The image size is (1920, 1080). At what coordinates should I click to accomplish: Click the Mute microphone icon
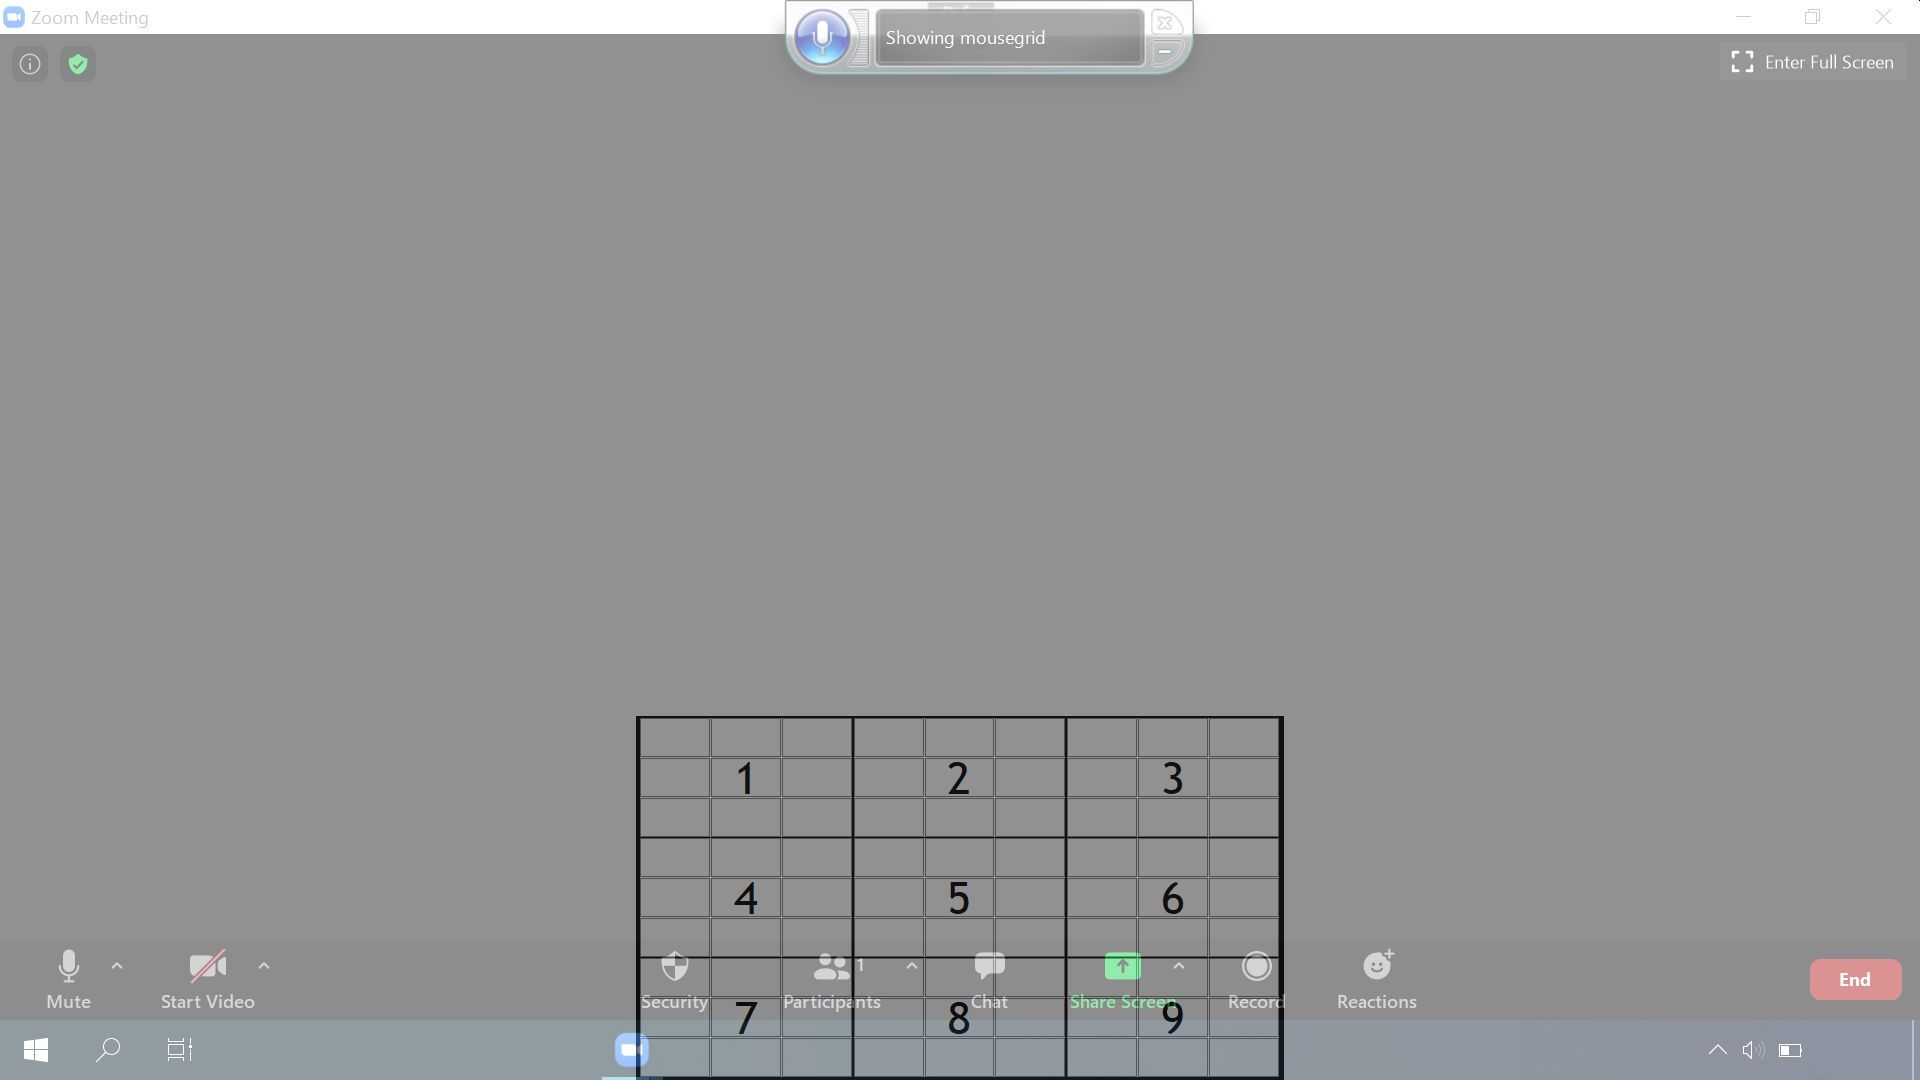(x=67, y=964)
